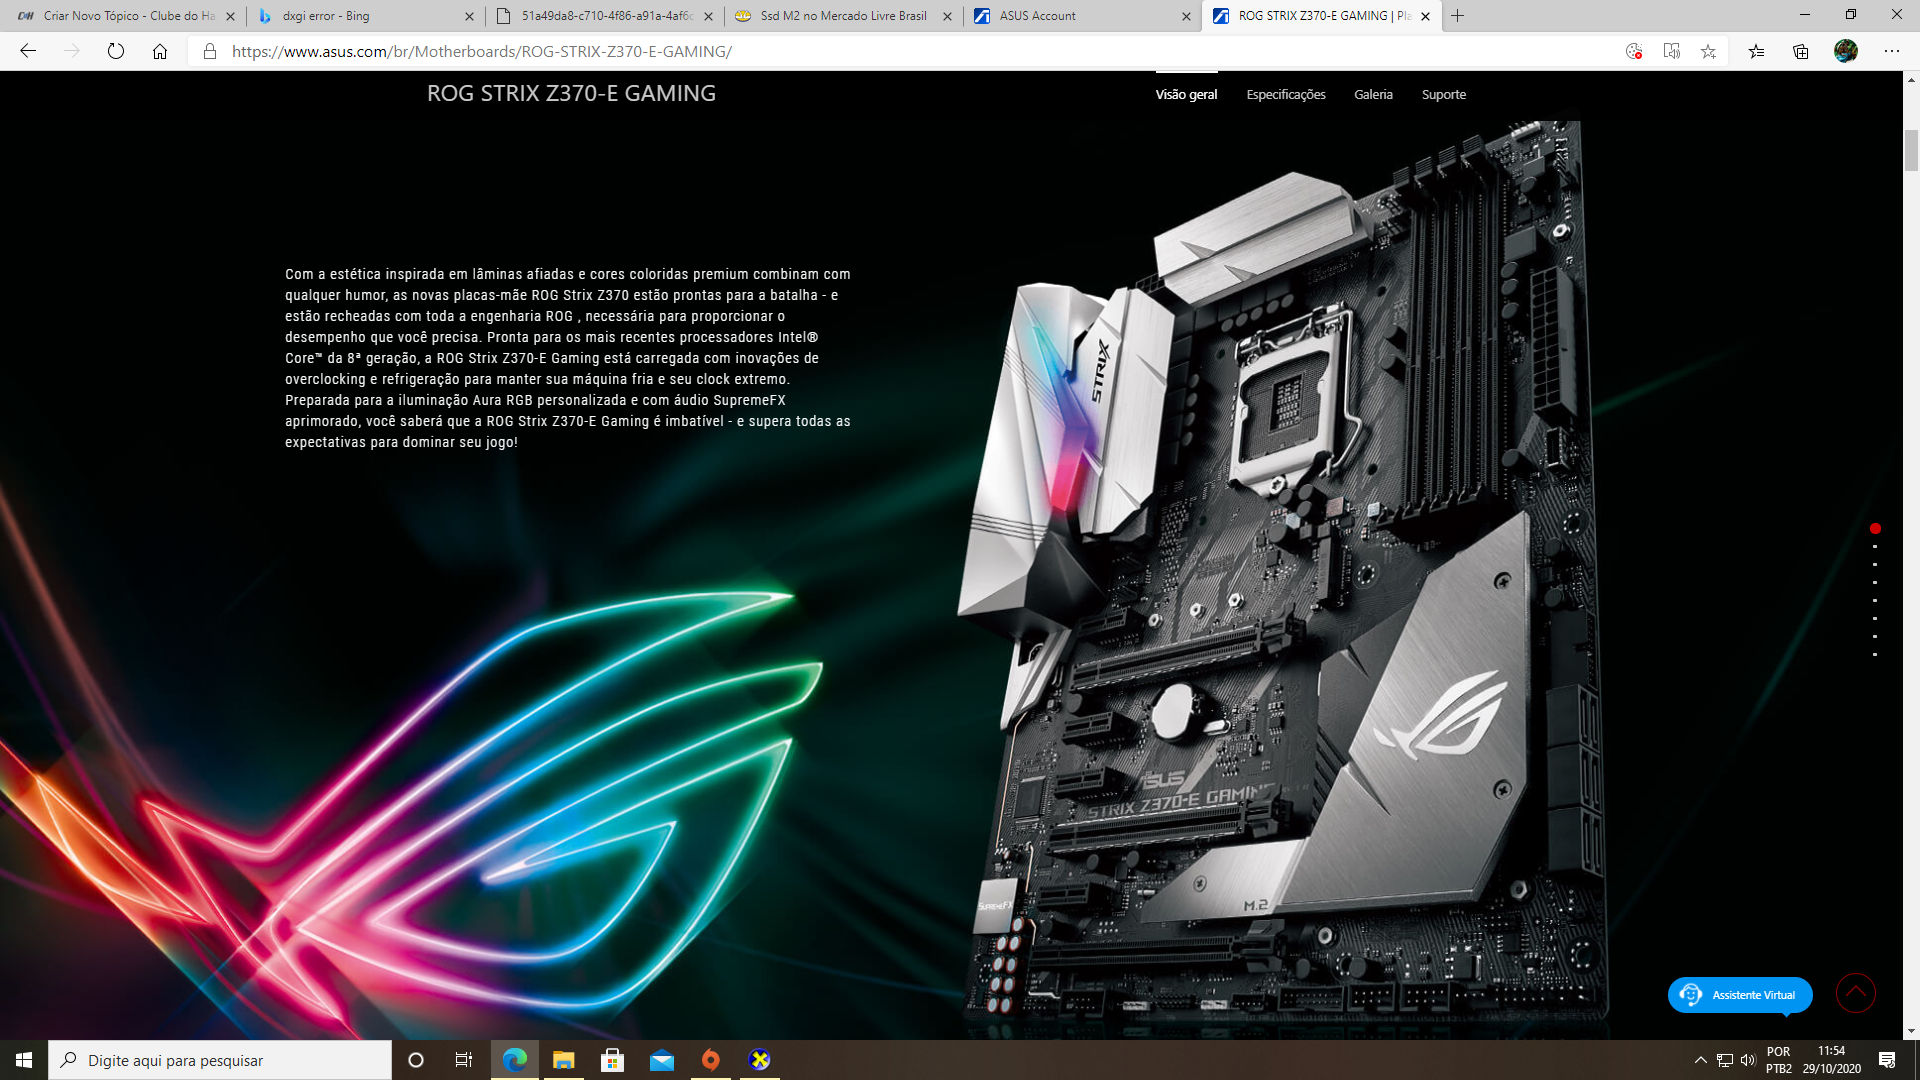The image size is (1920, 1080).
Task: Go back to the previous page
Action: pos(28,51)
